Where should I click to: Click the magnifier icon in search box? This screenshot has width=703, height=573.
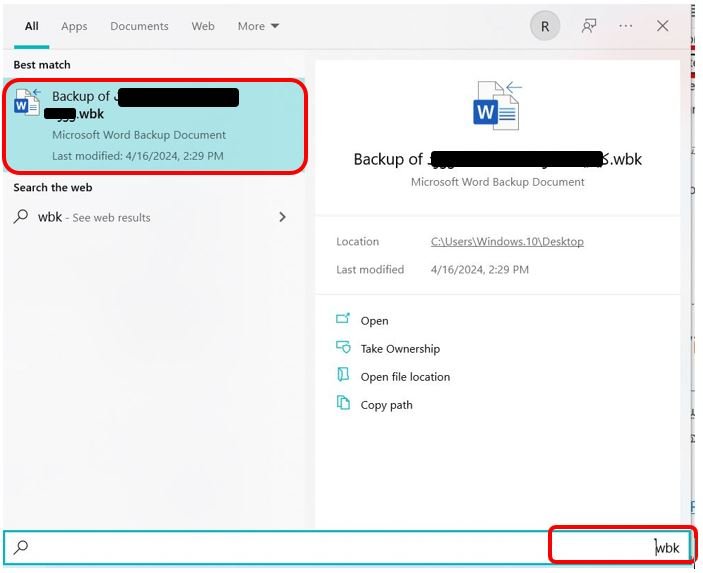[21, 547]
